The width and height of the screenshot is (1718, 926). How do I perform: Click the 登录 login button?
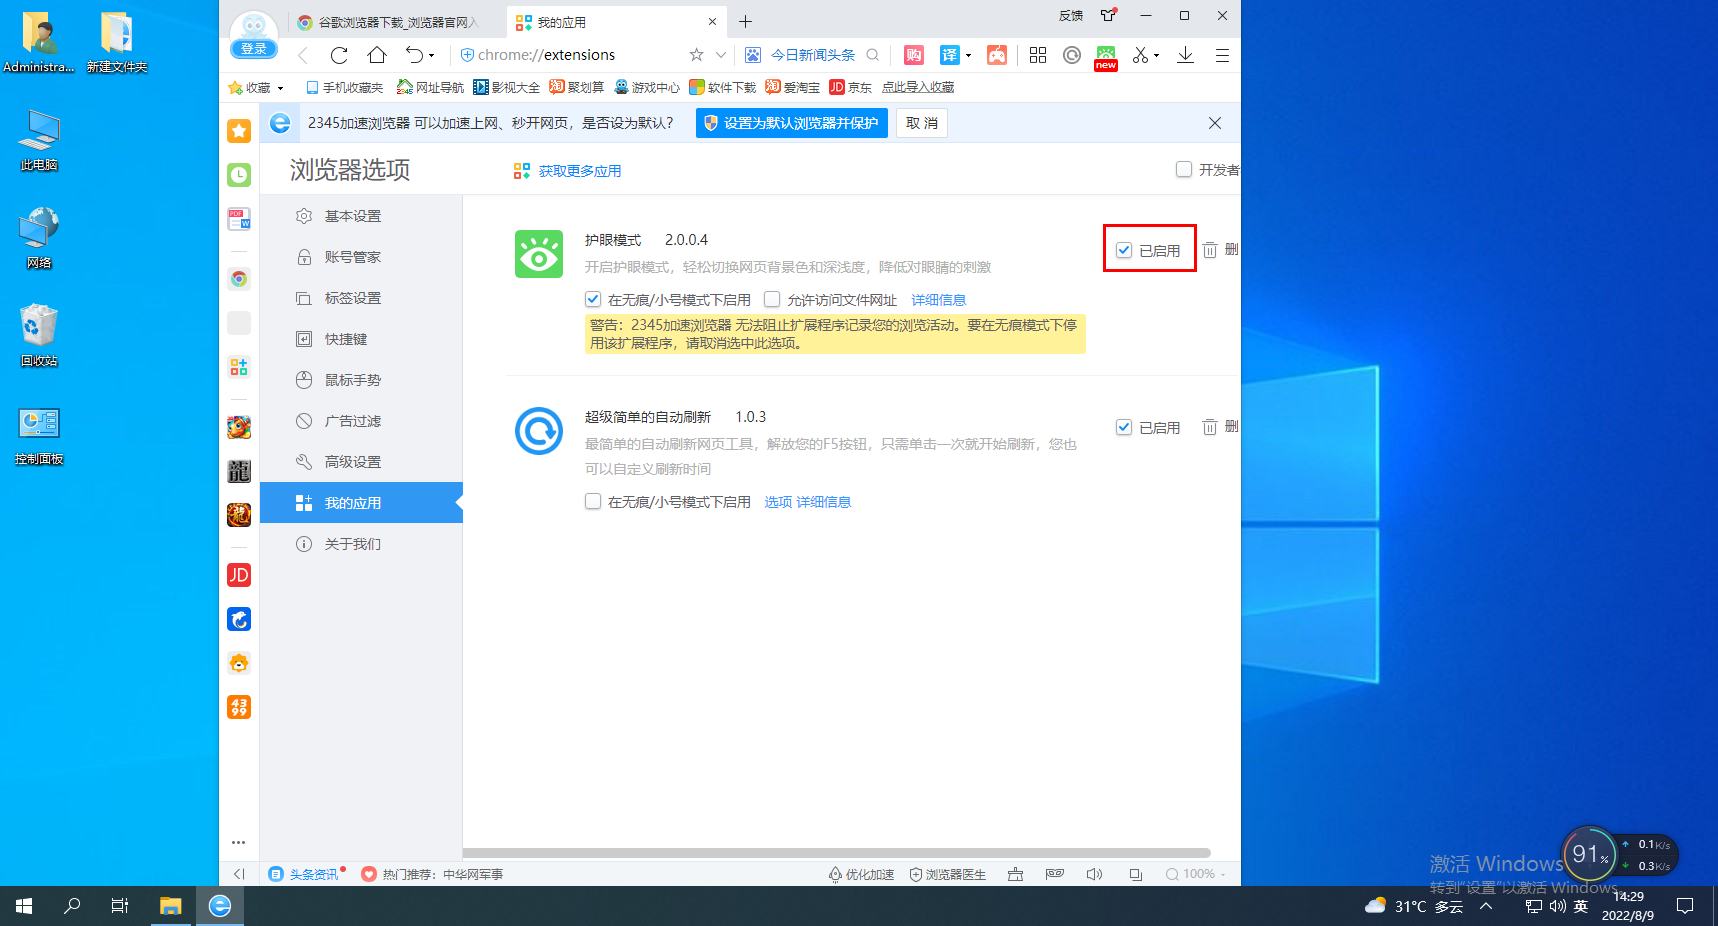tap(254, 49)
